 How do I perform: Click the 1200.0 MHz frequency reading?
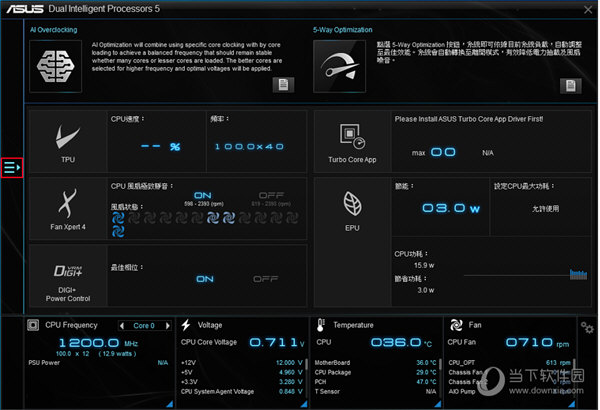coord(98,343)
